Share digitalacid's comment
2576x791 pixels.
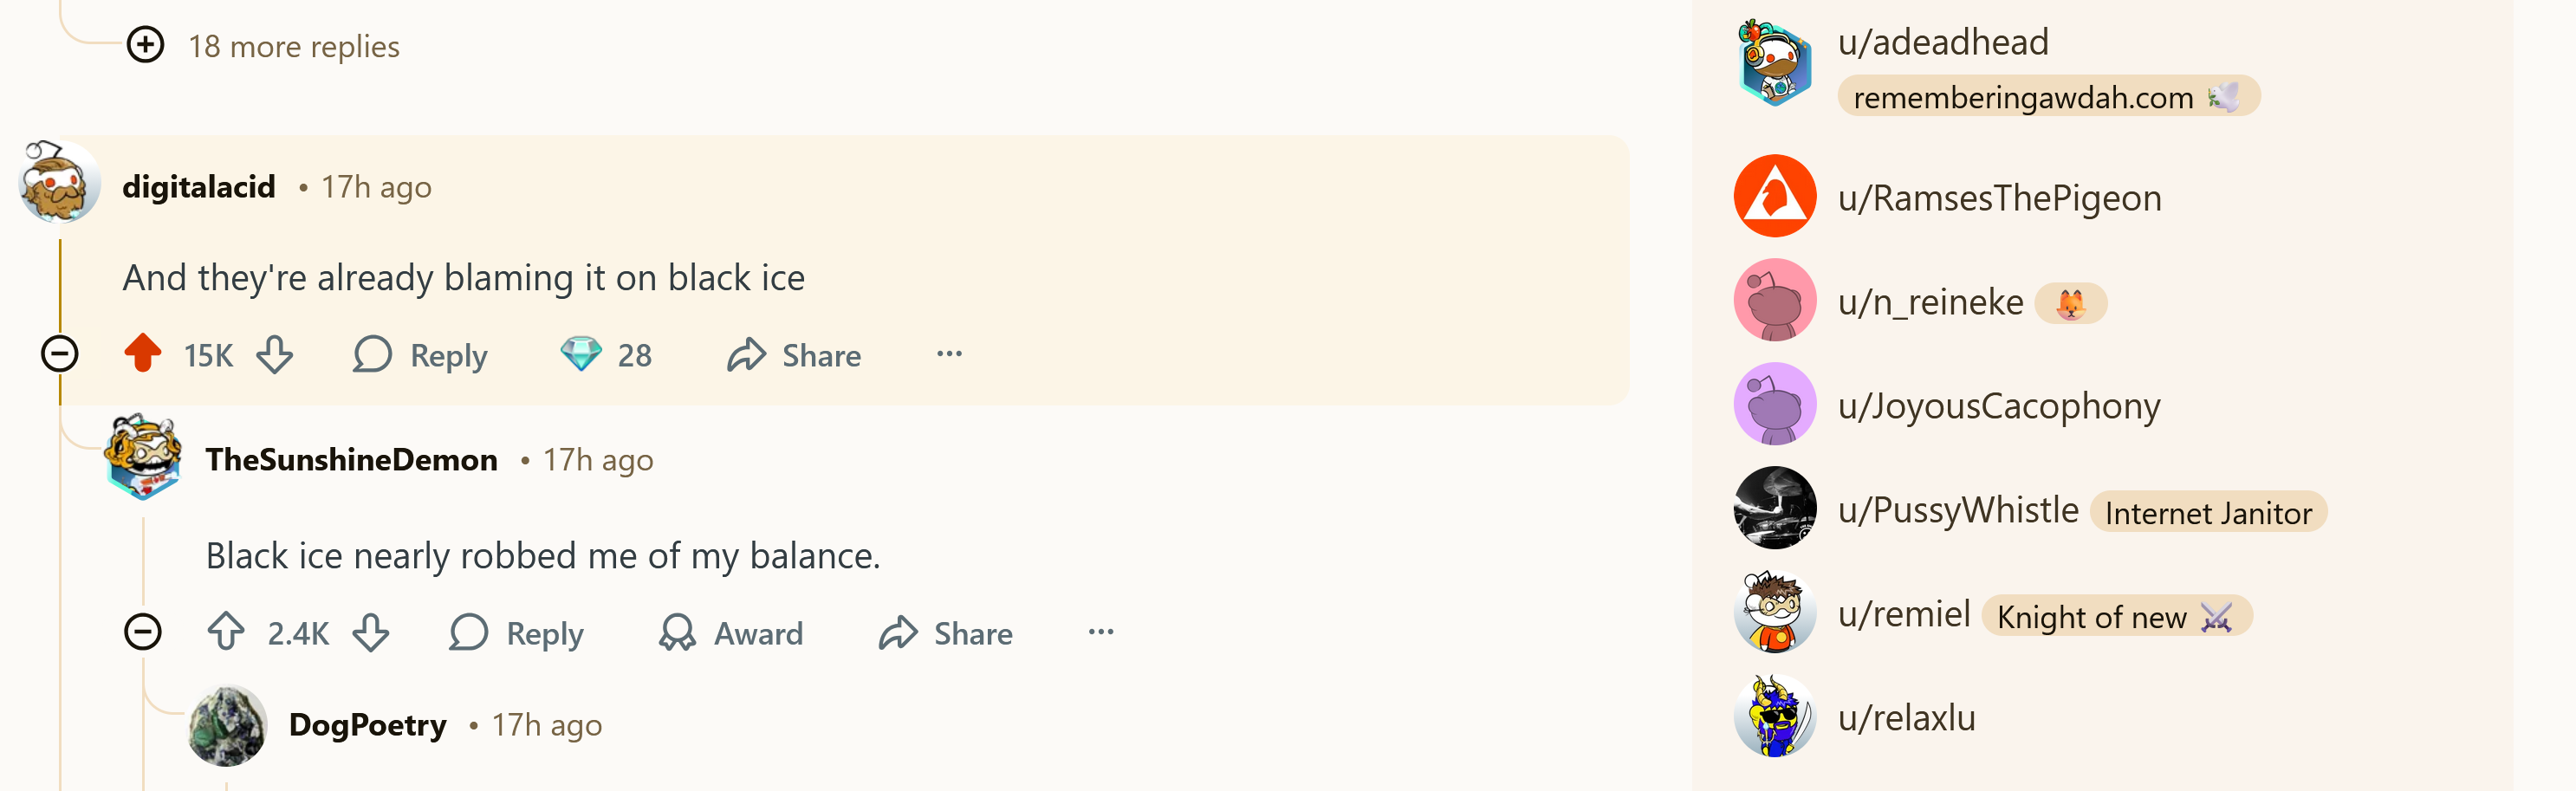[794, 355]
